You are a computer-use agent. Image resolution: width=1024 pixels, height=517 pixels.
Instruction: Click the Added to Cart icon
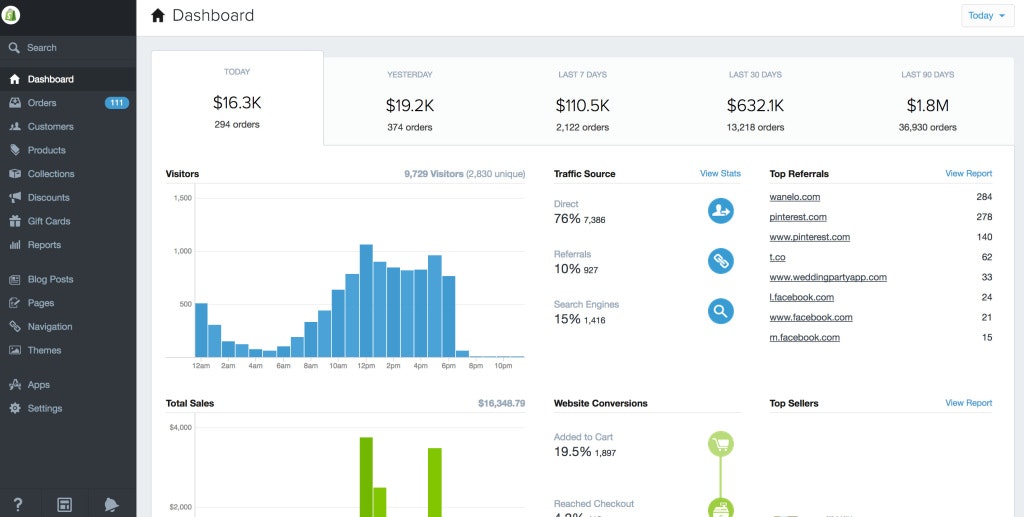click(x=720, y=444)
